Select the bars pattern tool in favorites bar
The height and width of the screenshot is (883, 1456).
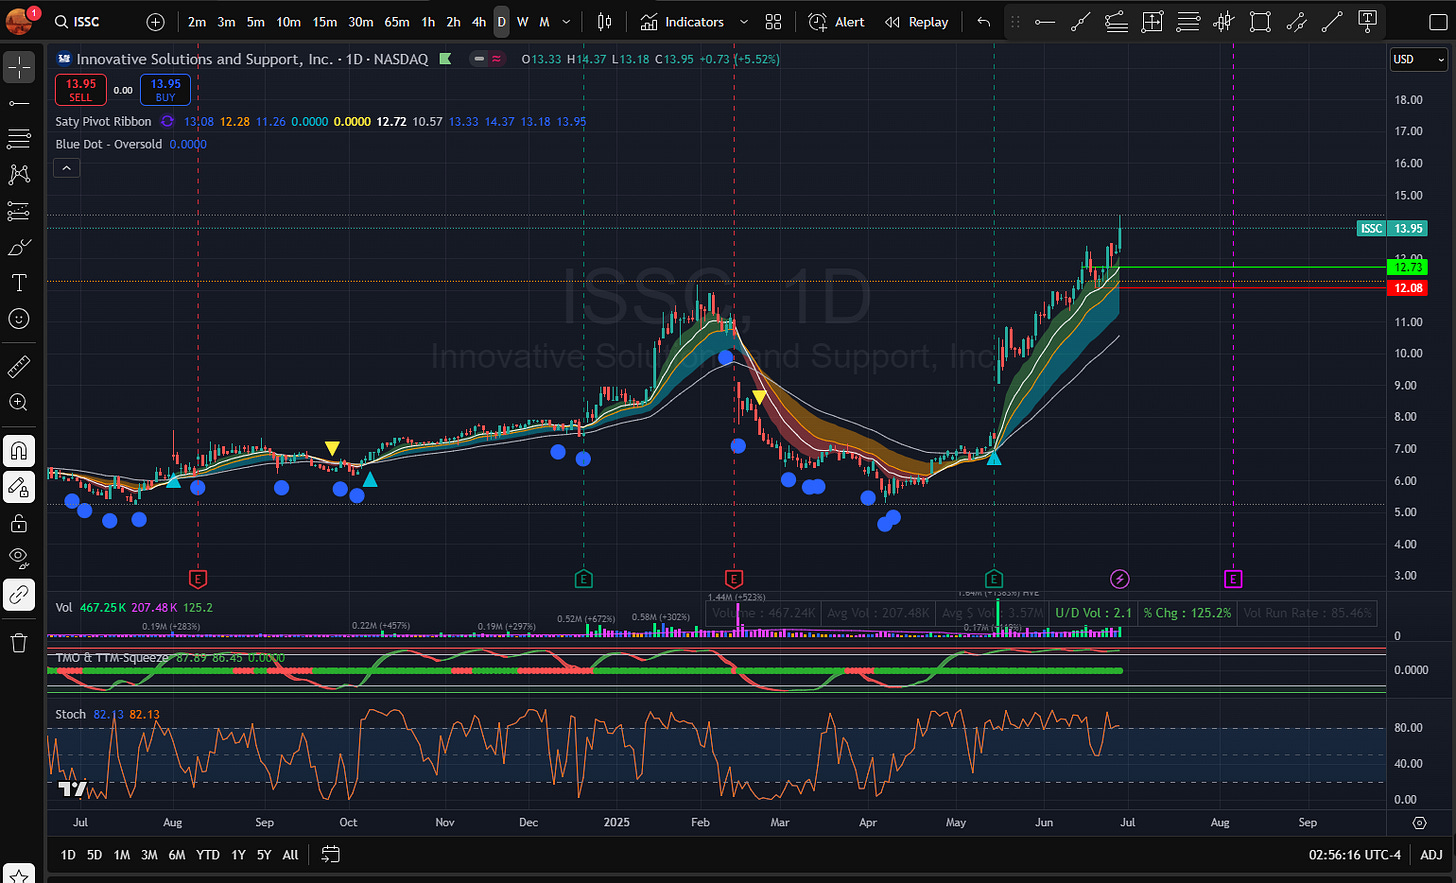pos(1224,22)
